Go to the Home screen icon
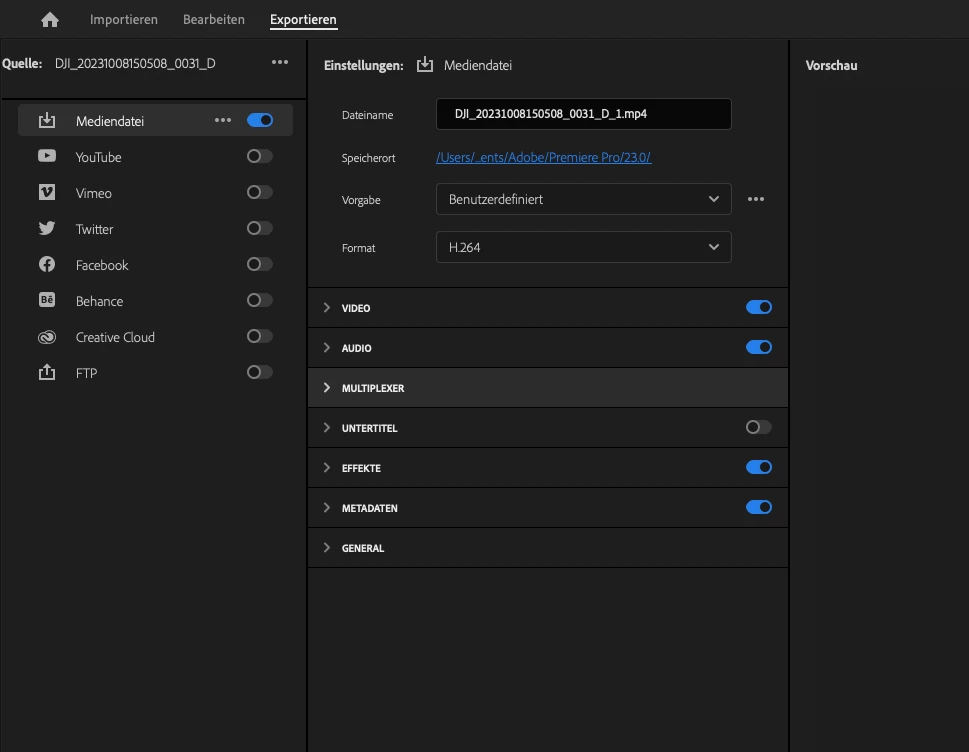This screenshot has height=752, width=969. [x=50, y=20]
